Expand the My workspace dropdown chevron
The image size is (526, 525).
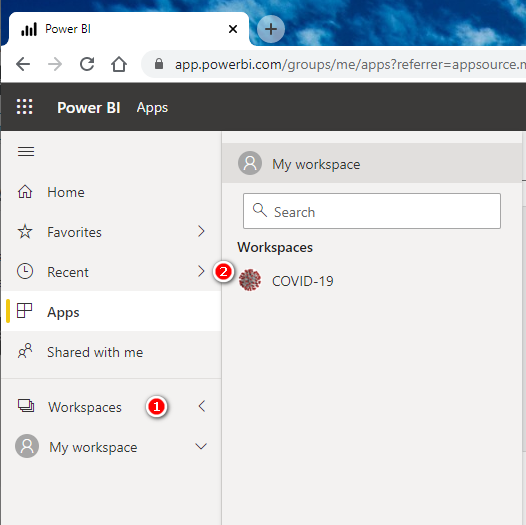point(201,447)
